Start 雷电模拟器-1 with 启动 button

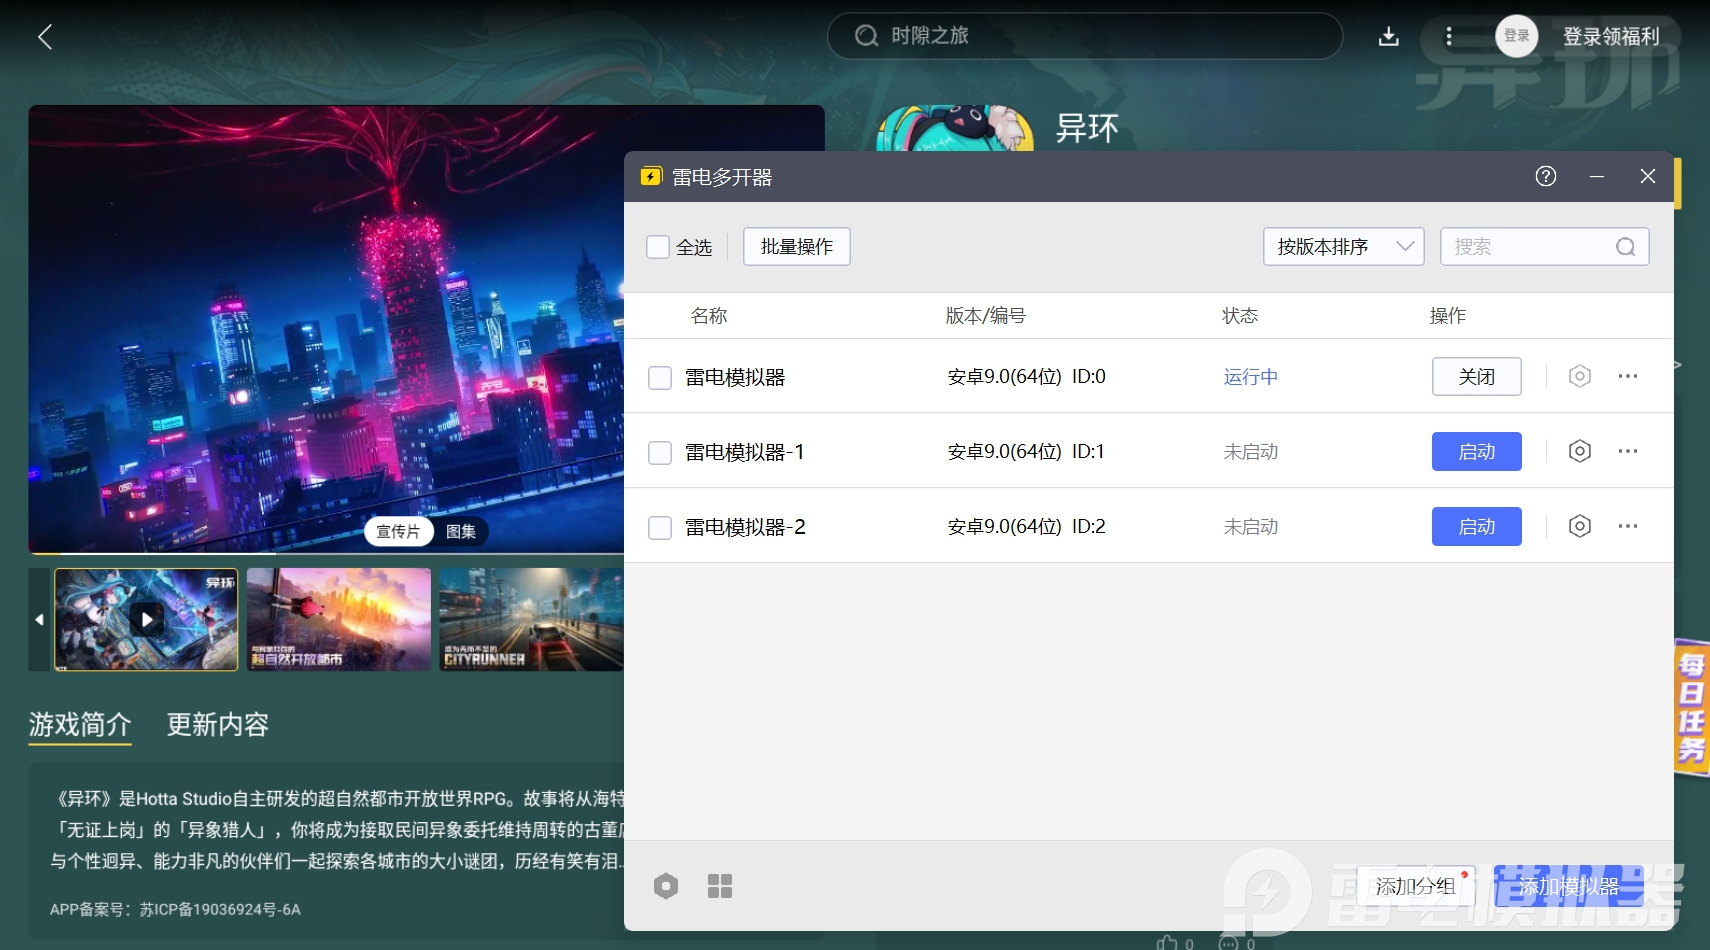click(1476, 451)
